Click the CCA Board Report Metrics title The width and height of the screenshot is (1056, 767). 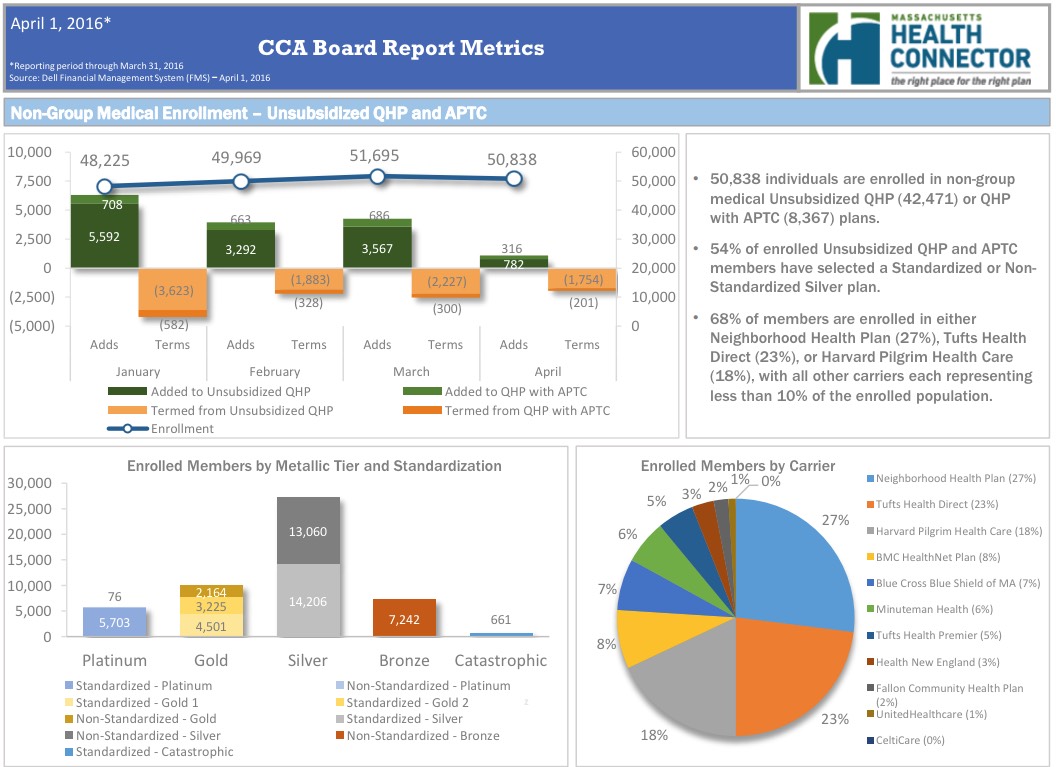tap(401, 48)
